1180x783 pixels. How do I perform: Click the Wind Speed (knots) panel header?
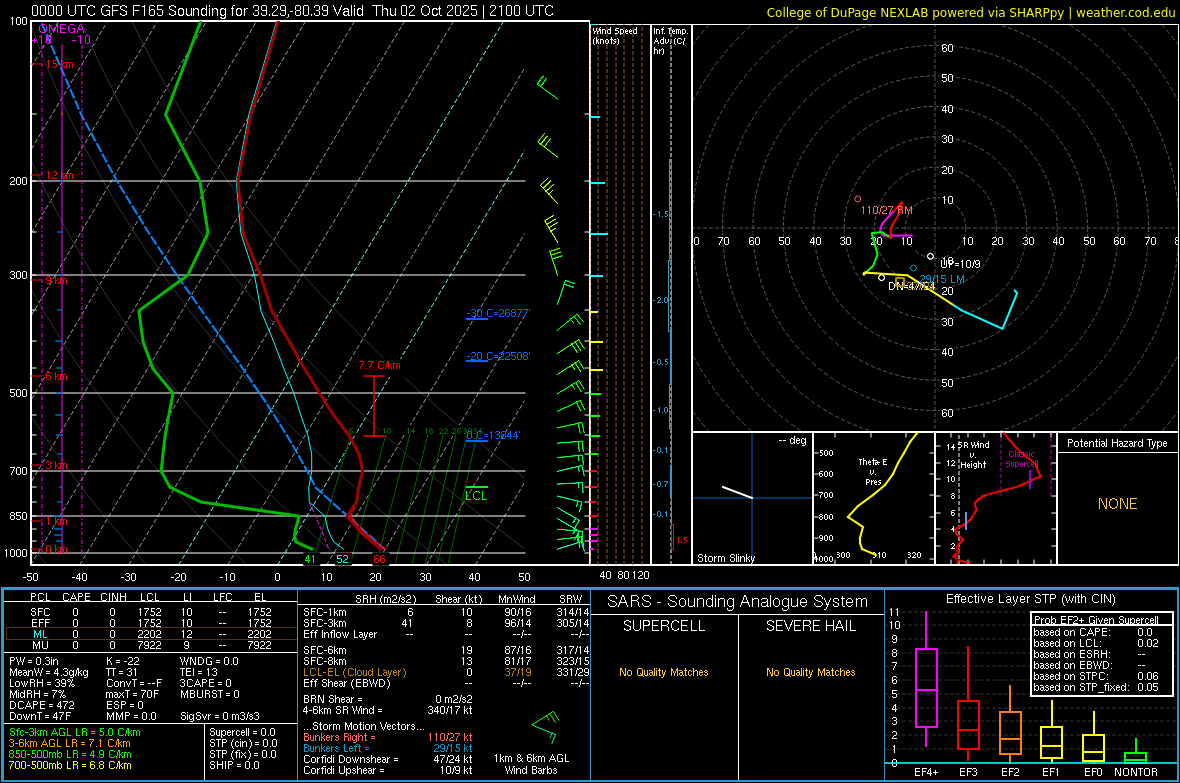click(x=615, y=35)
